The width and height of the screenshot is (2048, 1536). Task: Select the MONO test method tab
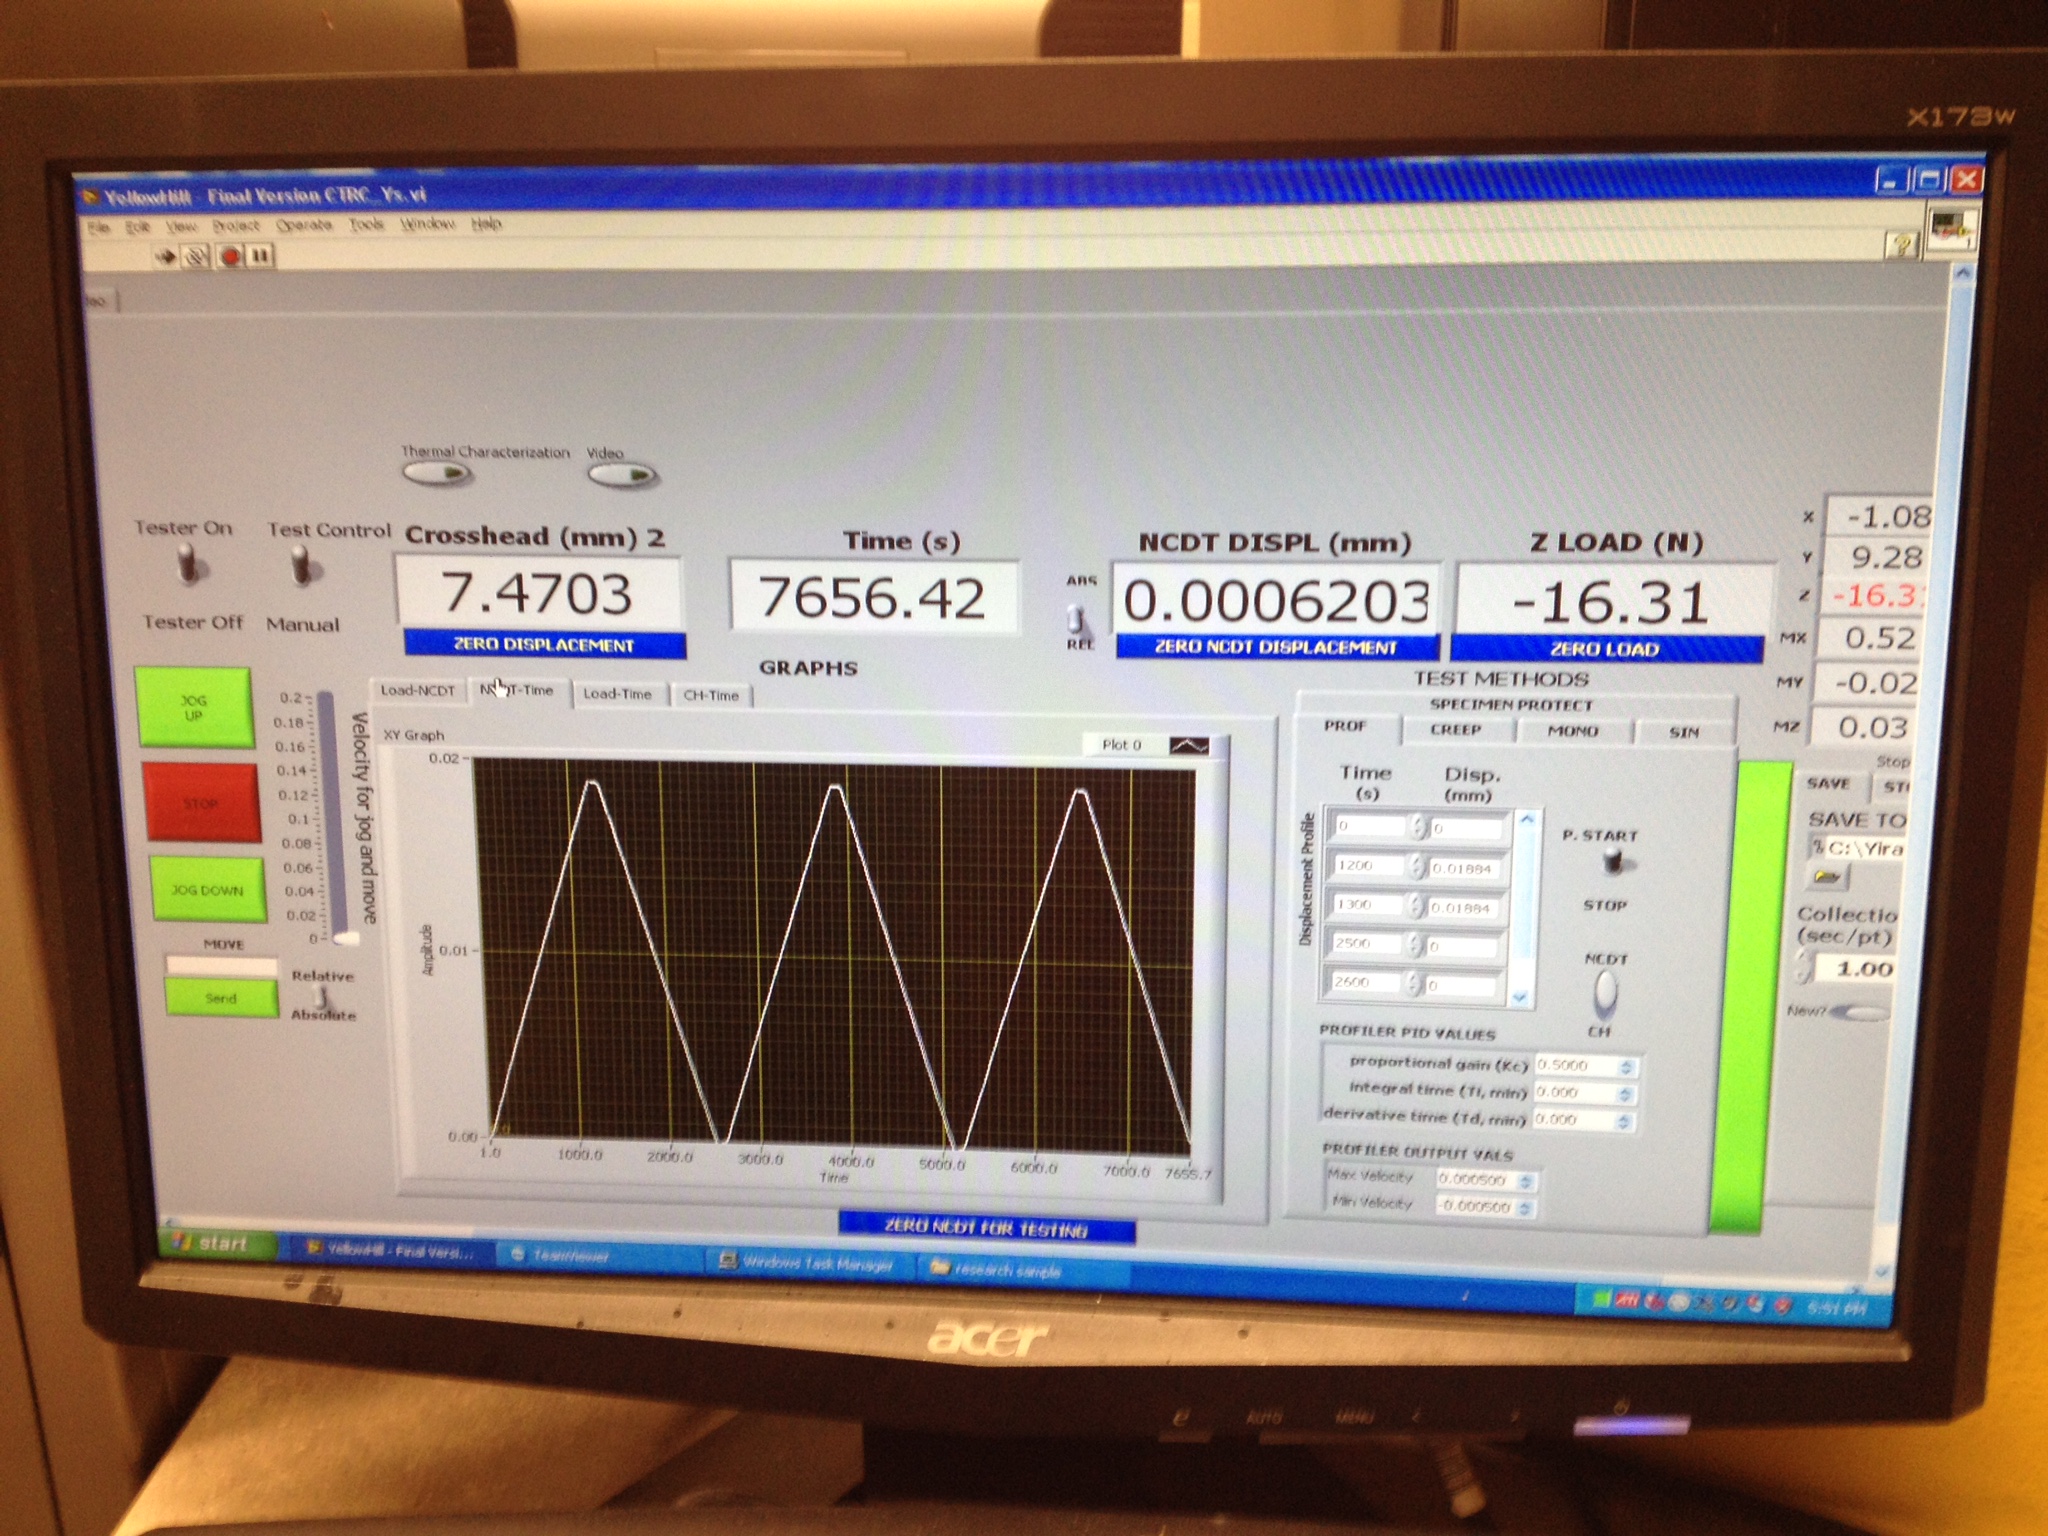pyautogui.click(x=1573, y=732)
